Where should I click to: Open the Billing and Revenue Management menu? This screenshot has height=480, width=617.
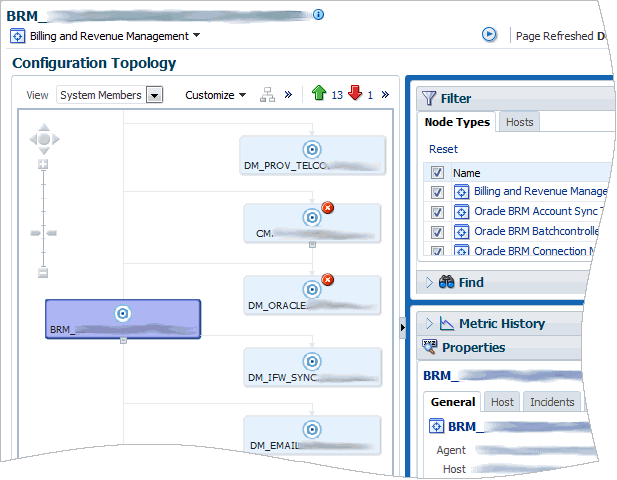[115, 36]
